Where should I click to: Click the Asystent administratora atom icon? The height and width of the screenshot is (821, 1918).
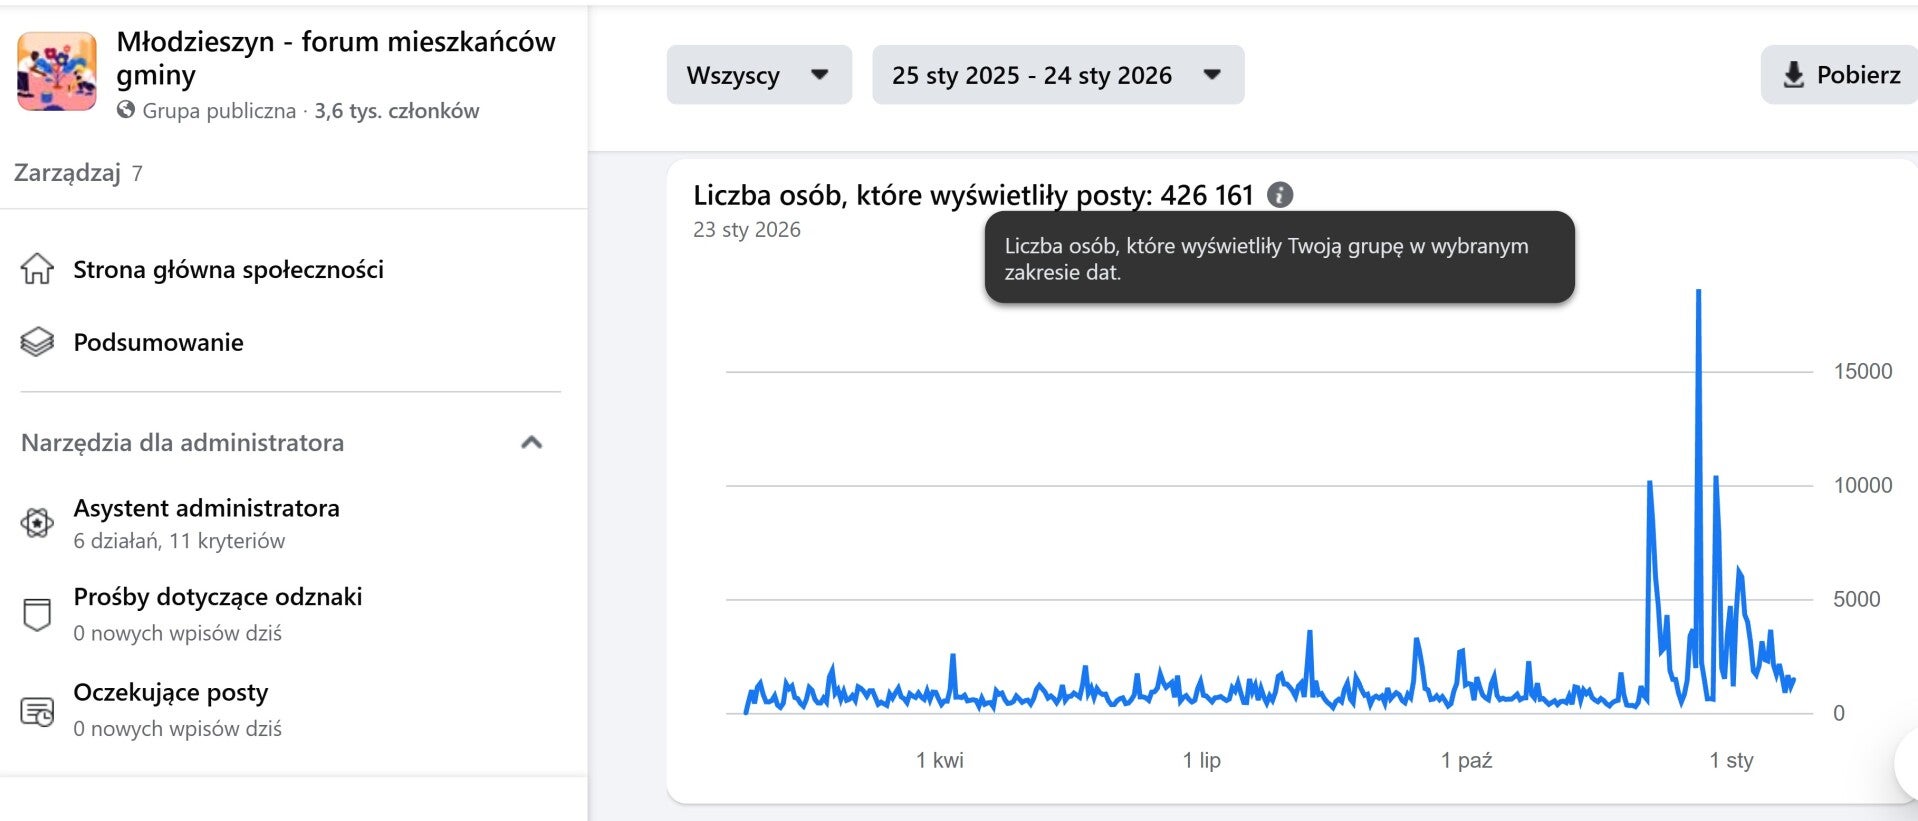click(x=37, y=523)
